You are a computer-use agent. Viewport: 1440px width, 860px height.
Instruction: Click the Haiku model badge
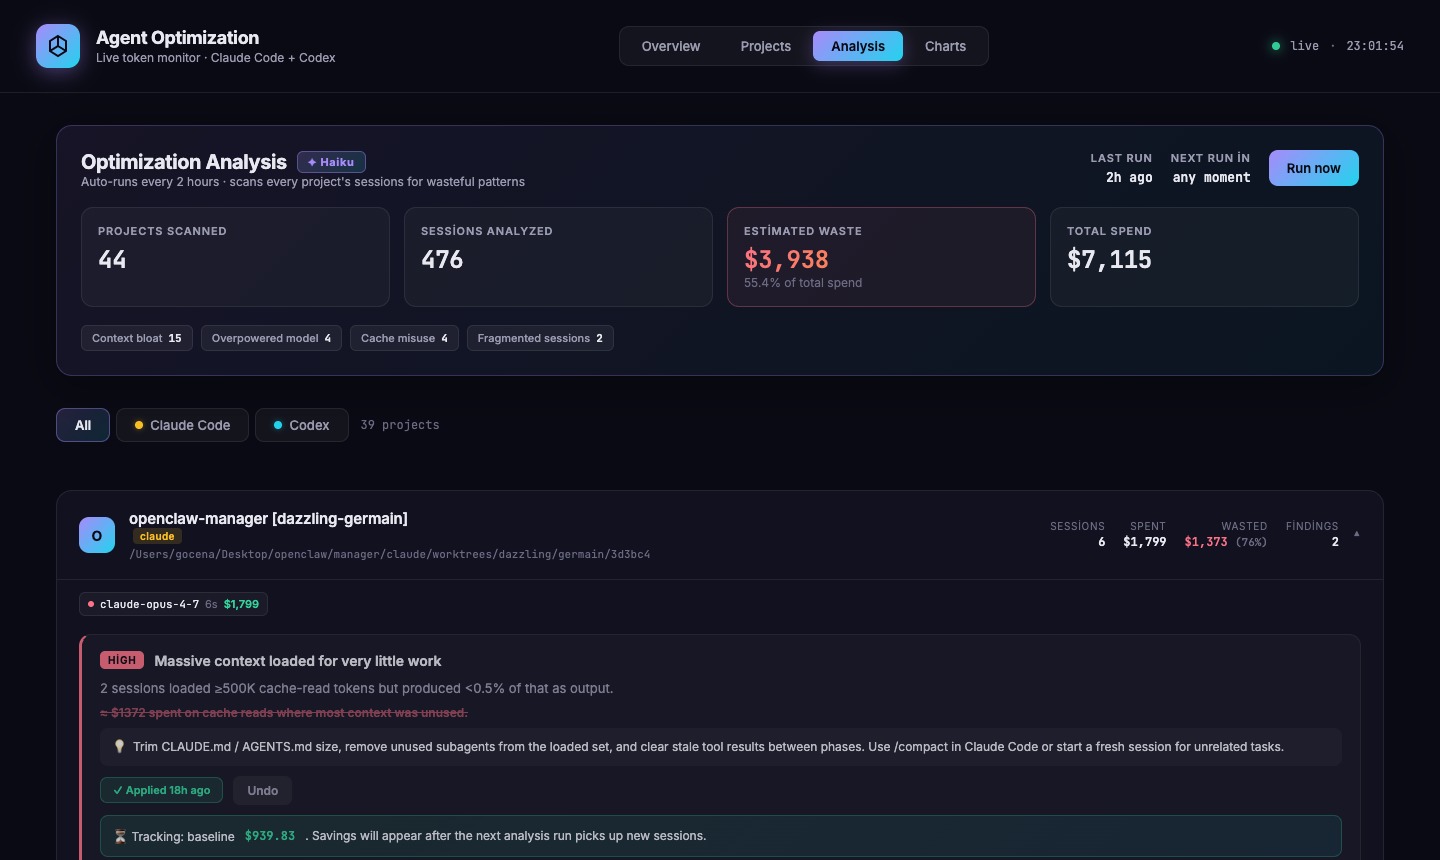point(331,162)
